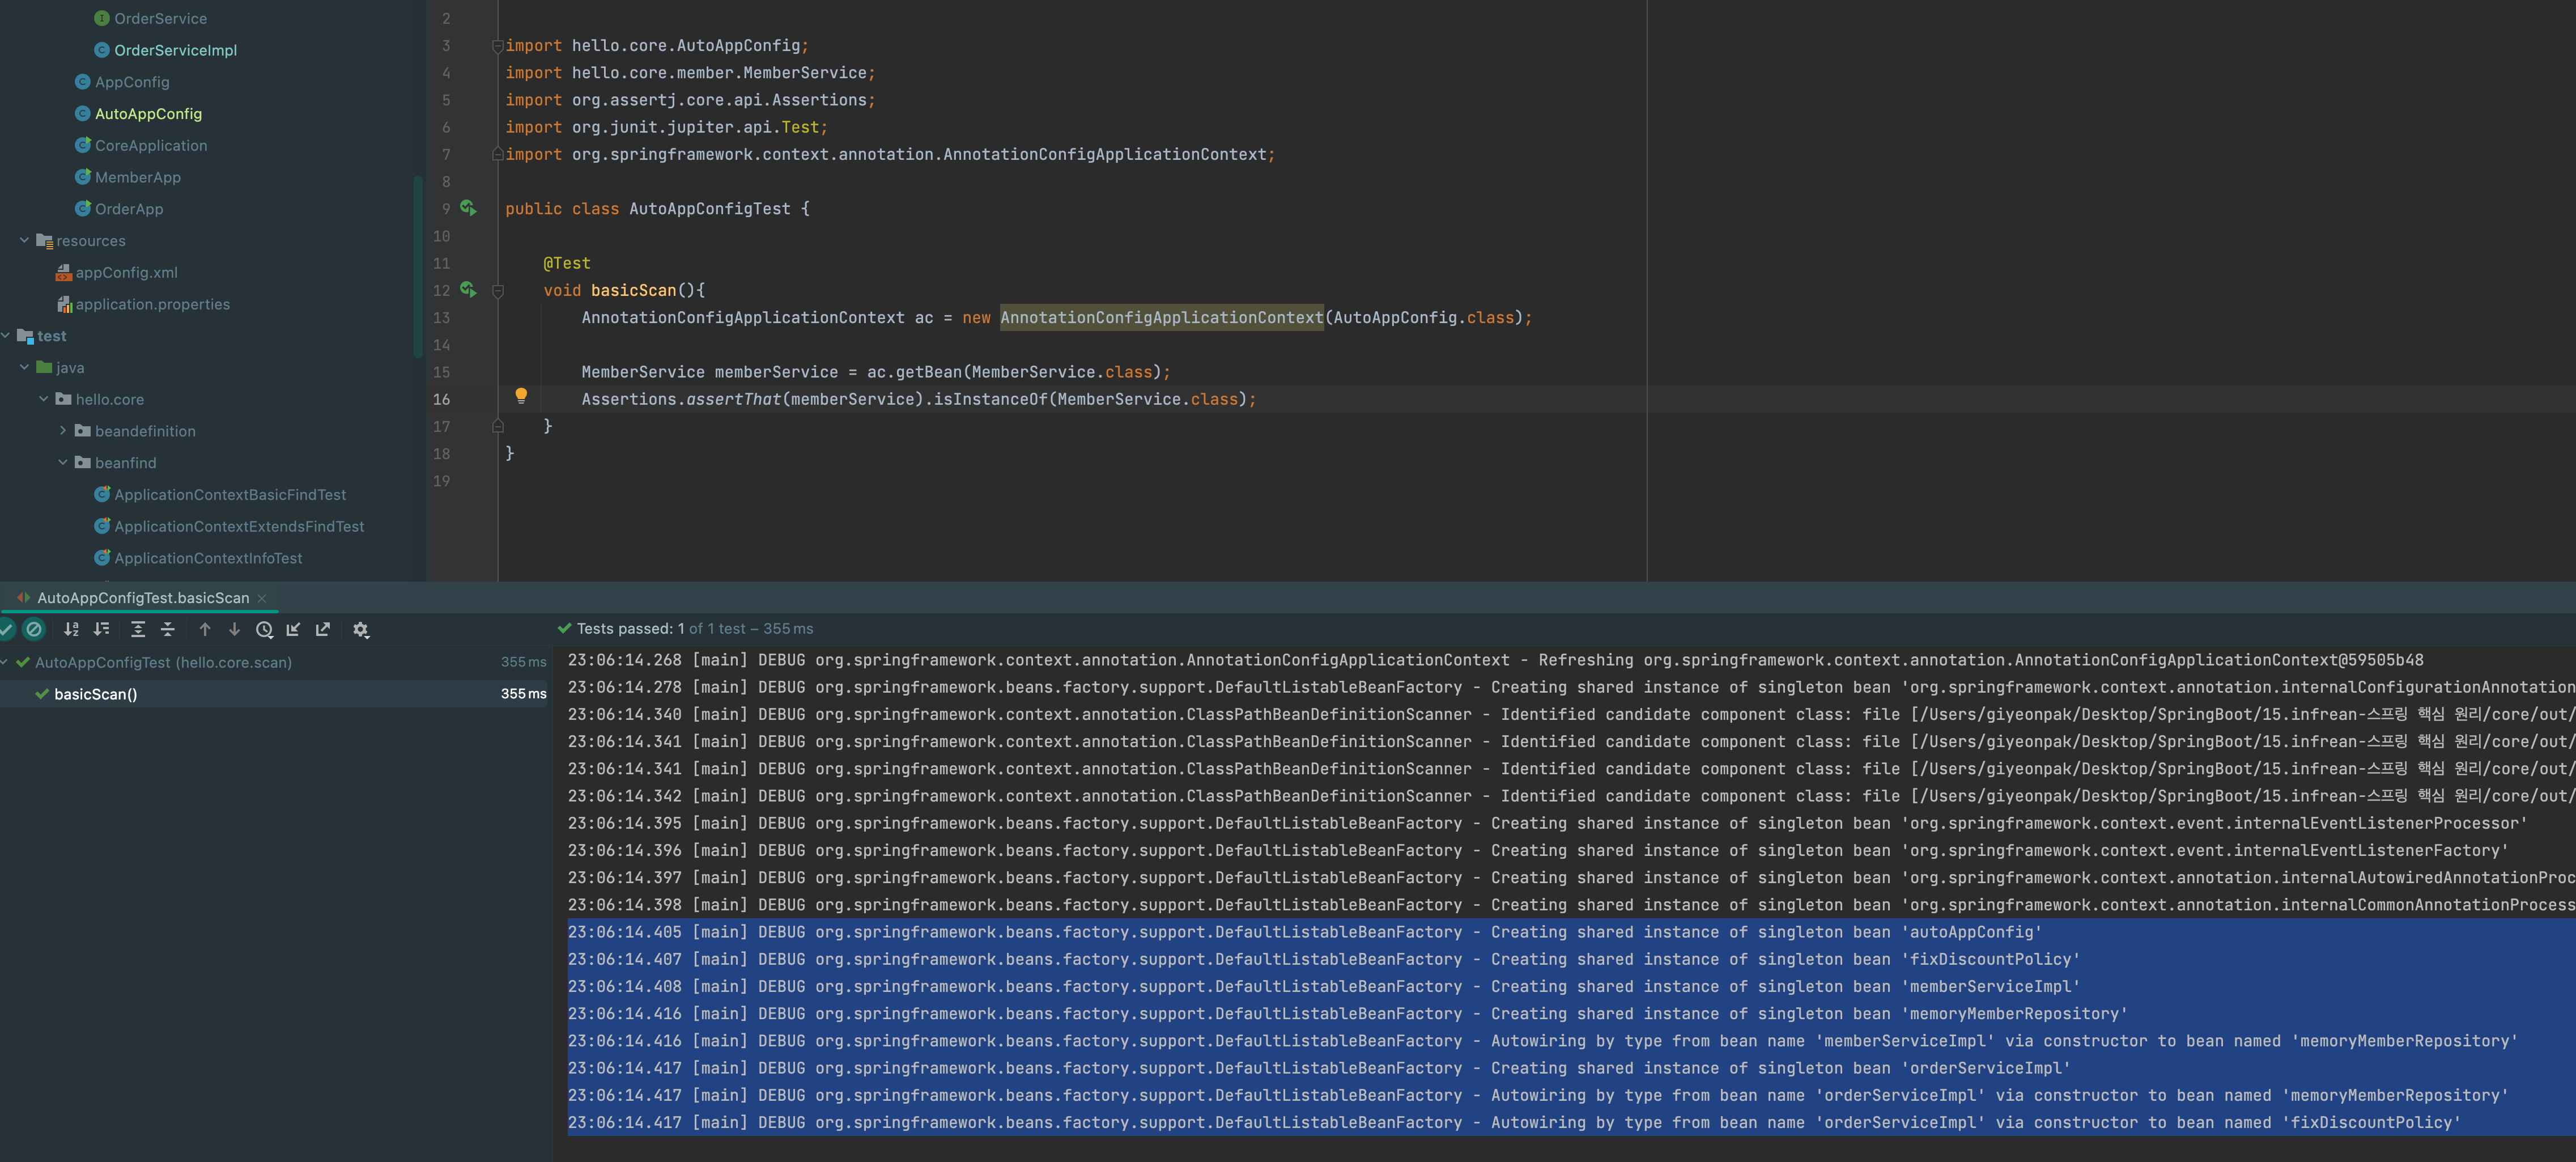Expand all nodes in test tree

[138, 629]
